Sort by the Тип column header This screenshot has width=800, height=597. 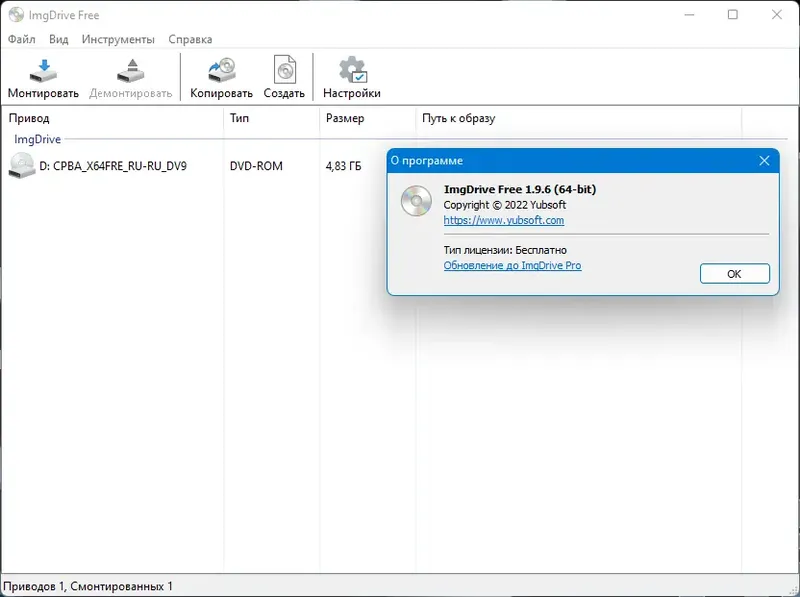tap(271, 118)
